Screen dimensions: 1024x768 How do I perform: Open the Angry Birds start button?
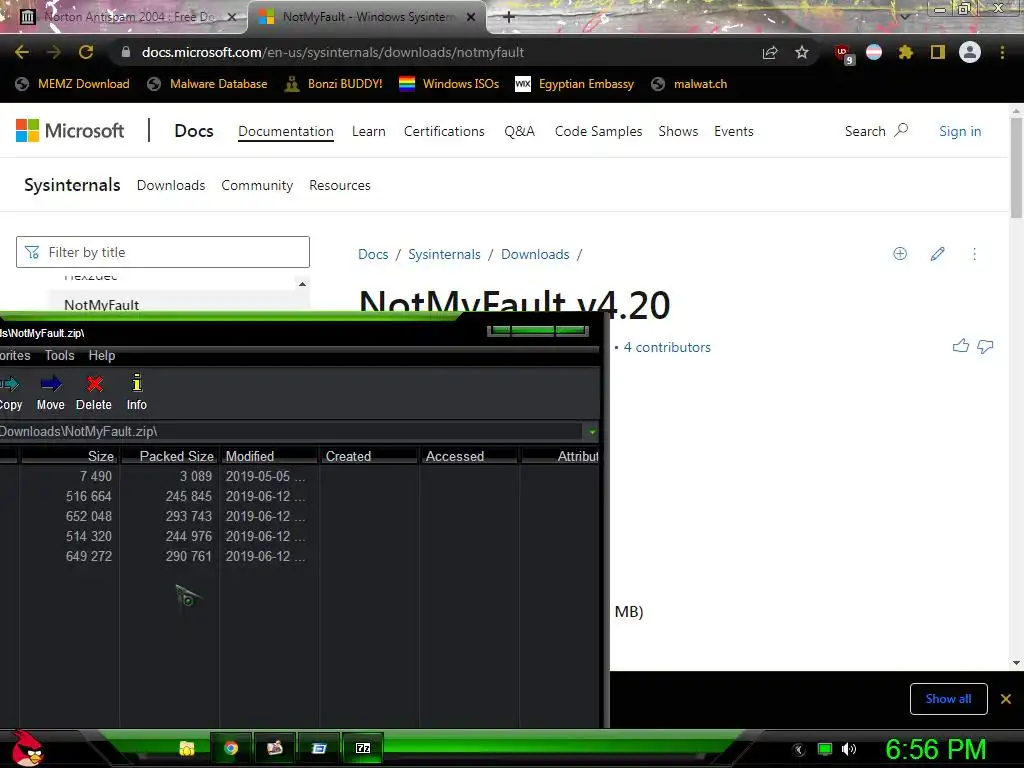27,748
